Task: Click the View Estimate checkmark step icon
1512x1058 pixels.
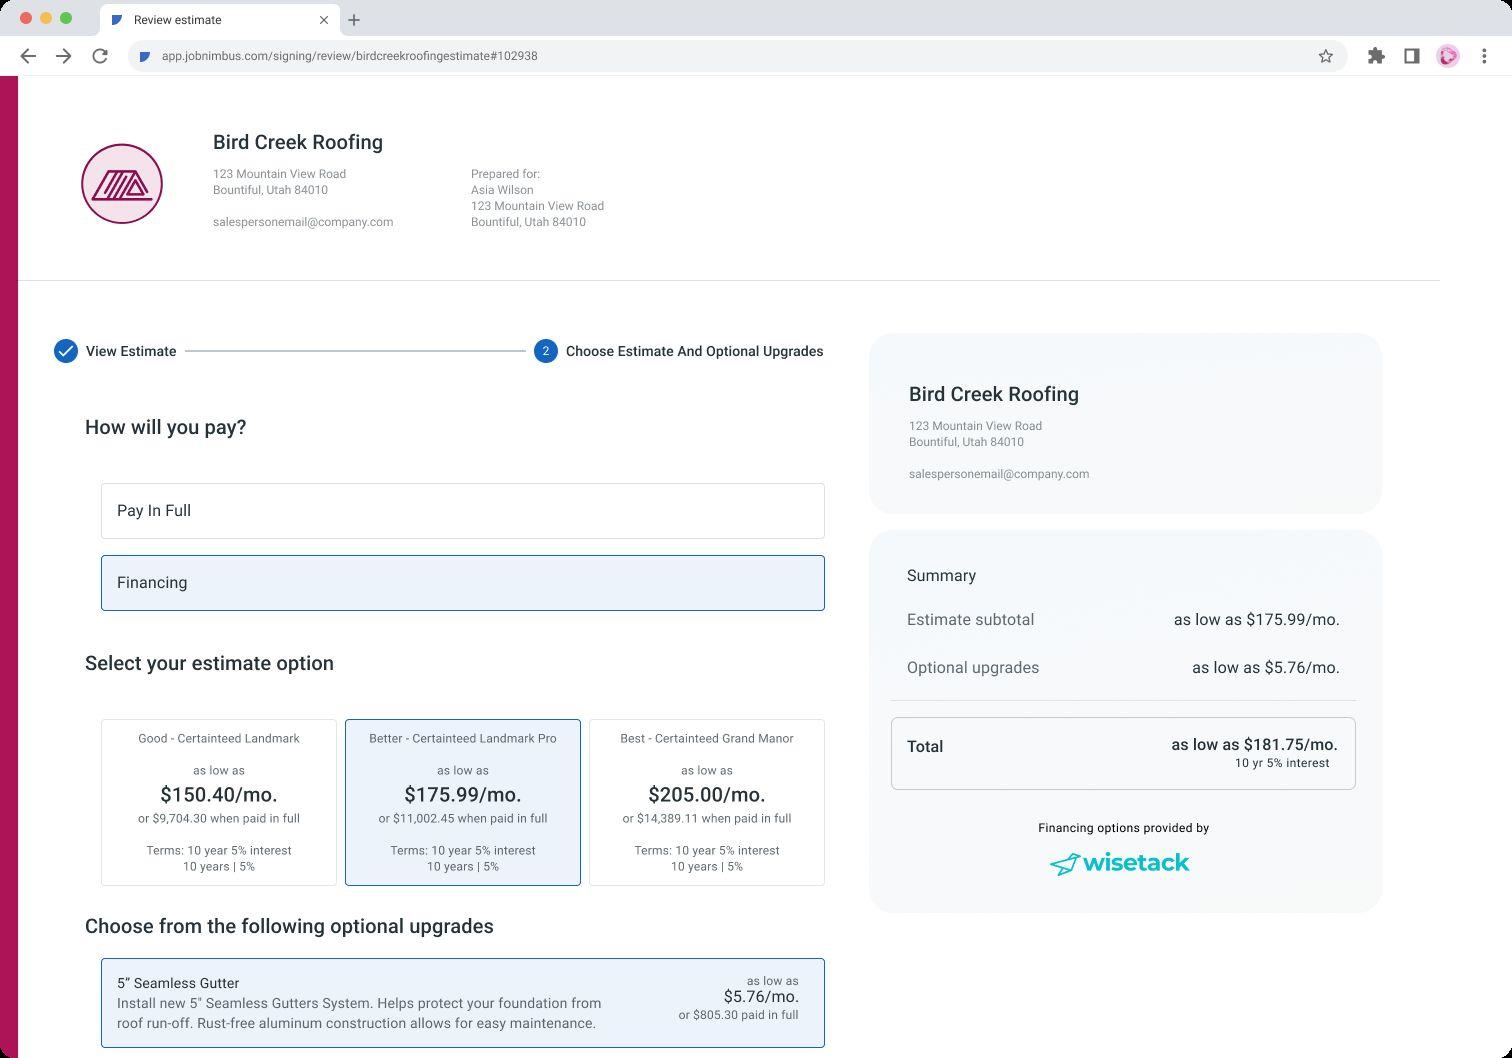Action: click(66, 351)
